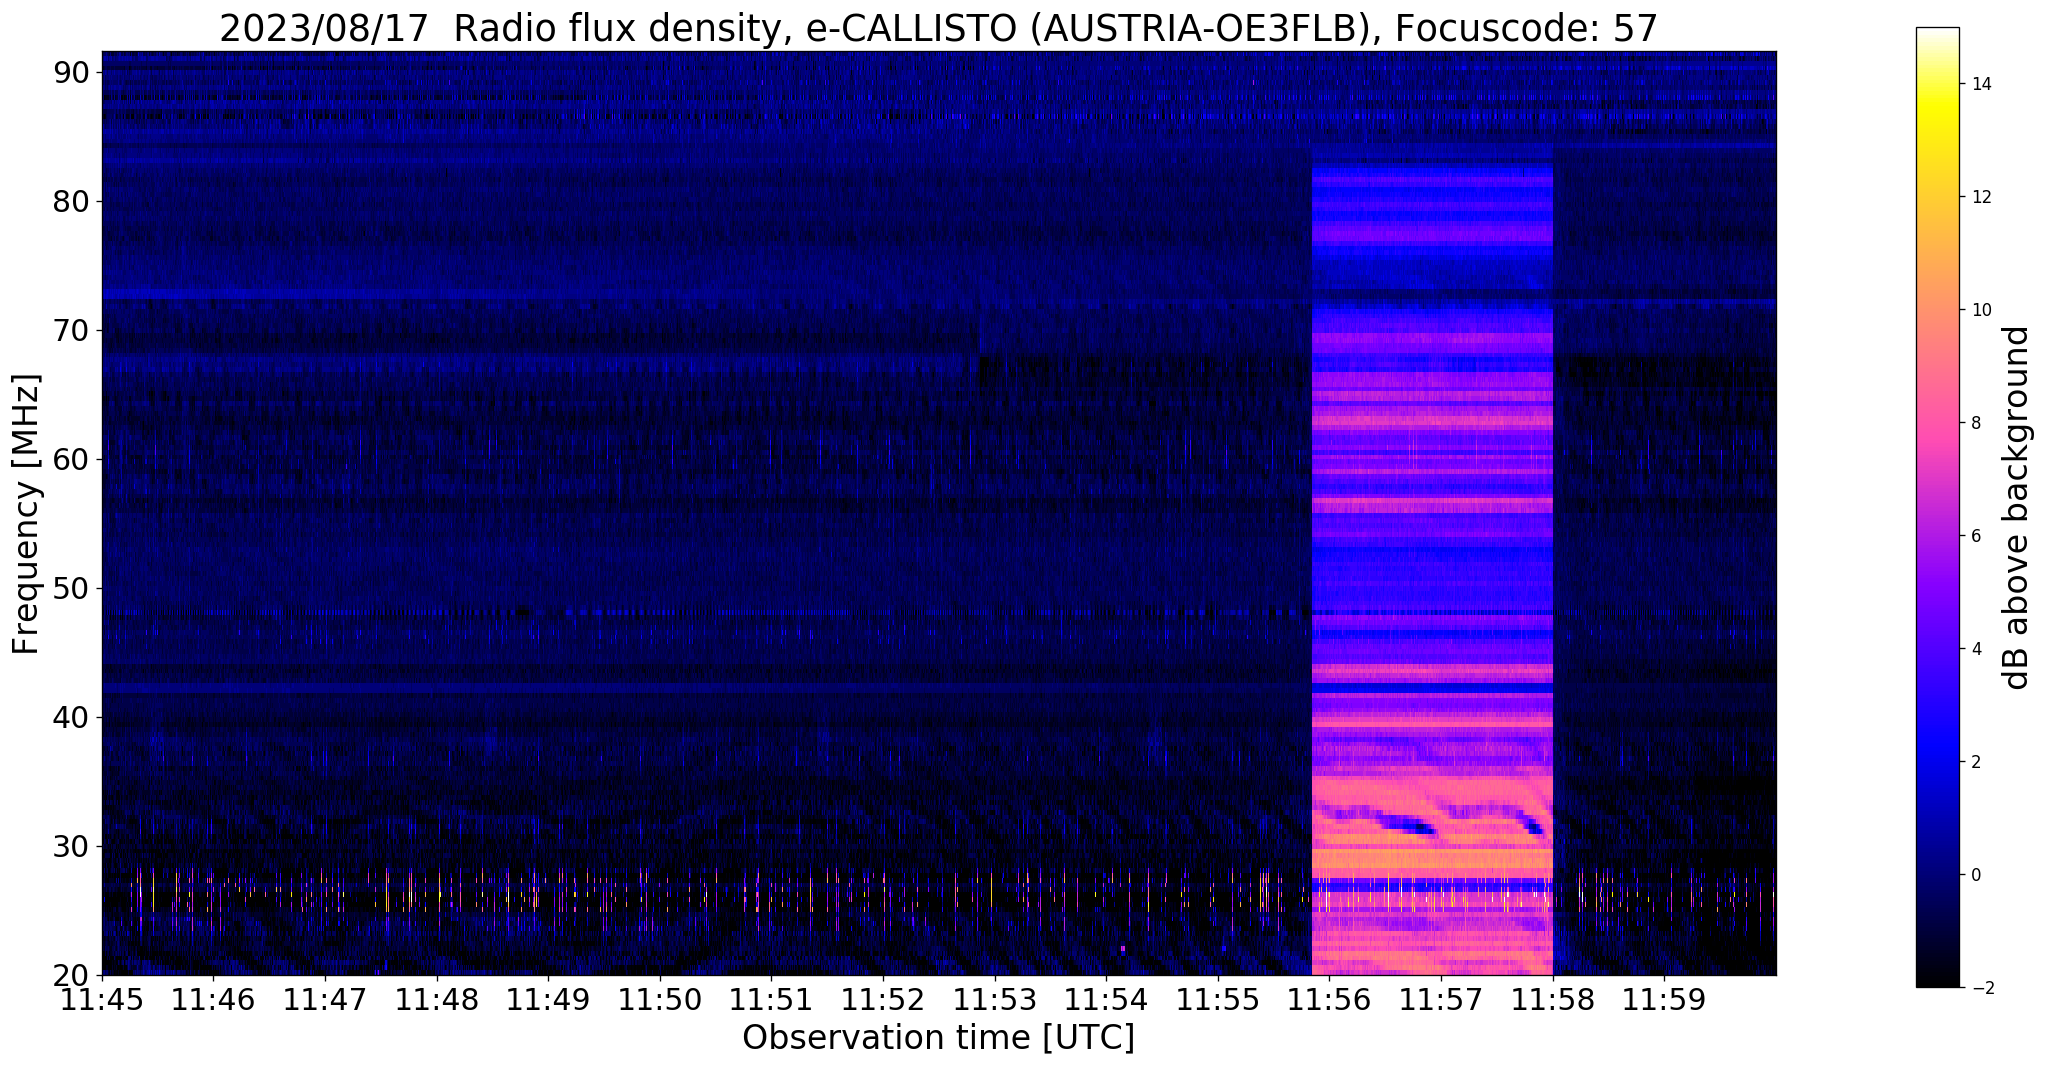Click the y-axis tick label 20
This screenshot has height=1067, width=2047.
(x=71, y=976)
